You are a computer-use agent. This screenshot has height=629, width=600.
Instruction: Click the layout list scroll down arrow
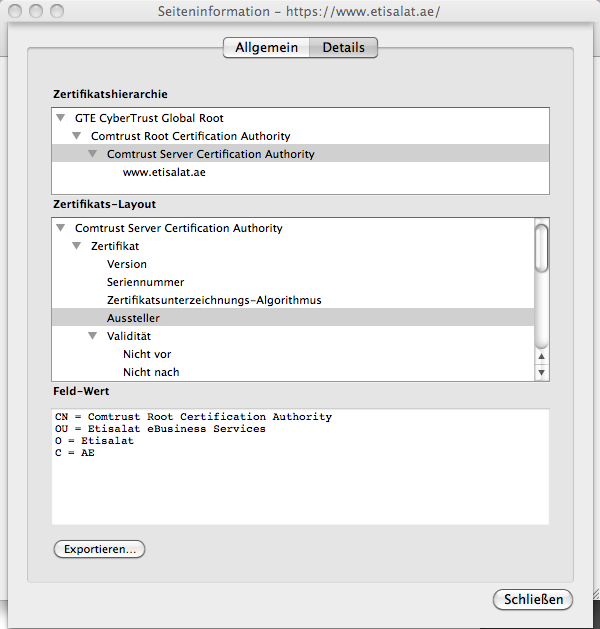pyautogui.click(x=542, y=373)
